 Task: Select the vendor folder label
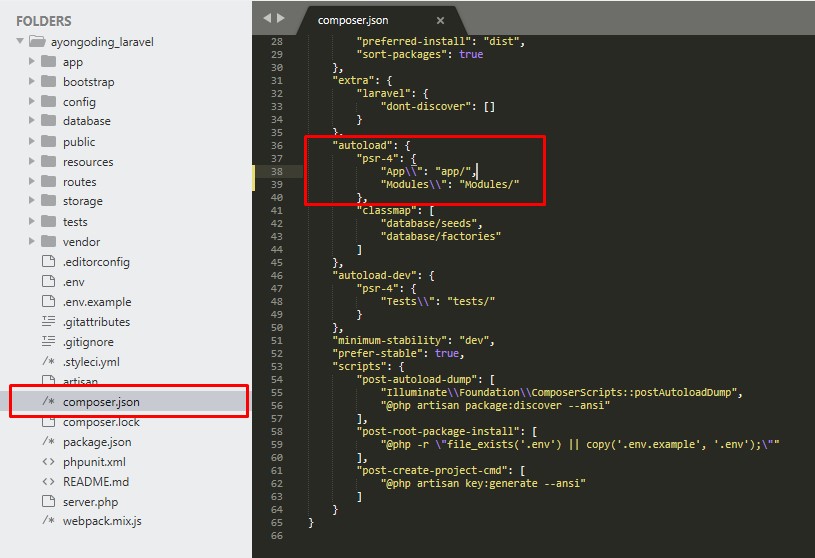pos(82,242)
